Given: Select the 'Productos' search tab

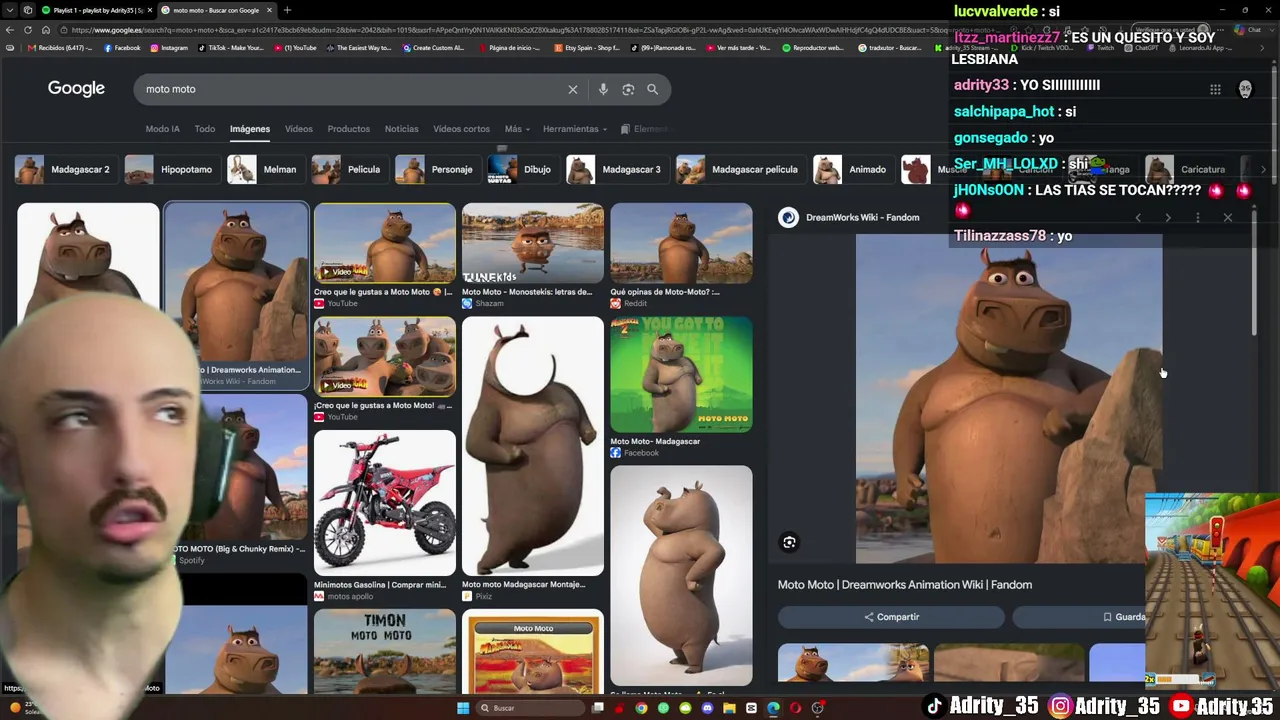Looking at the screenshot, I should [348, 129].
